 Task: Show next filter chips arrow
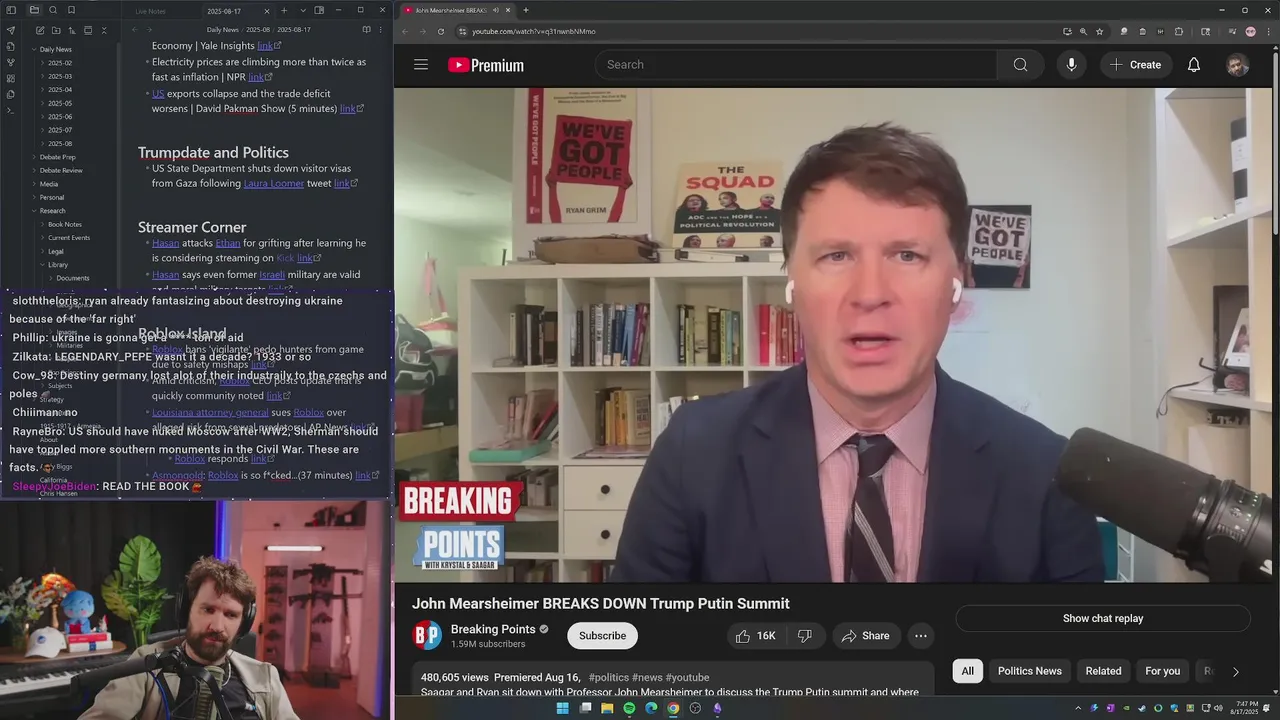coord(1235,671)
